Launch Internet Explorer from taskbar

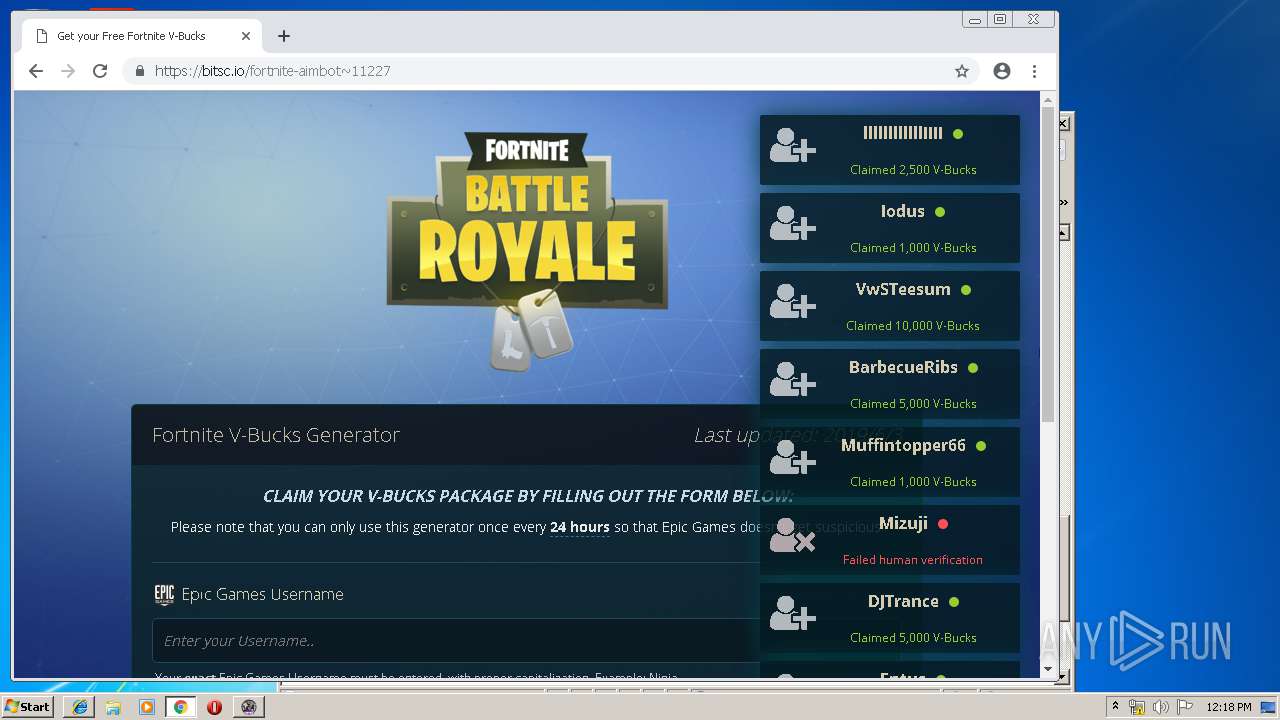tap(80, 707)
